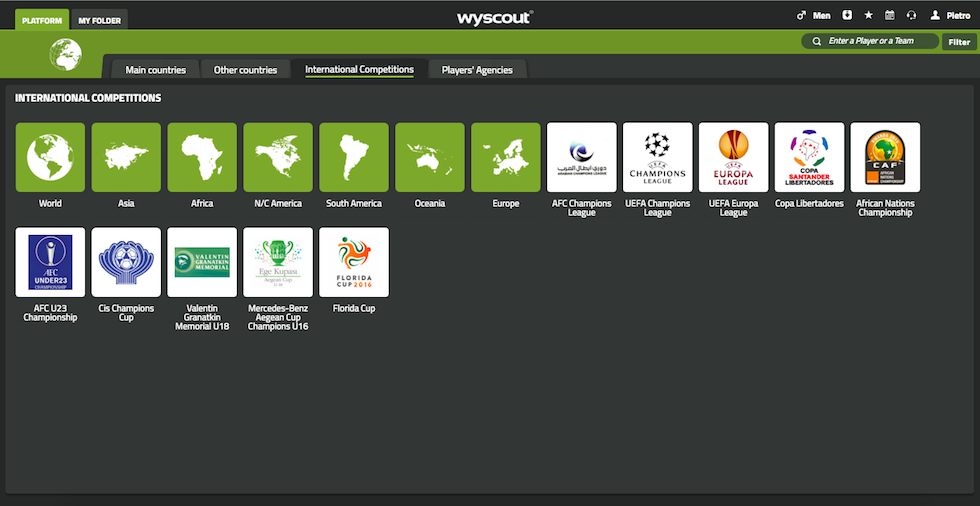Open the Africa continent tile
The height and width of the screenshot is (506, 980).
202,157
